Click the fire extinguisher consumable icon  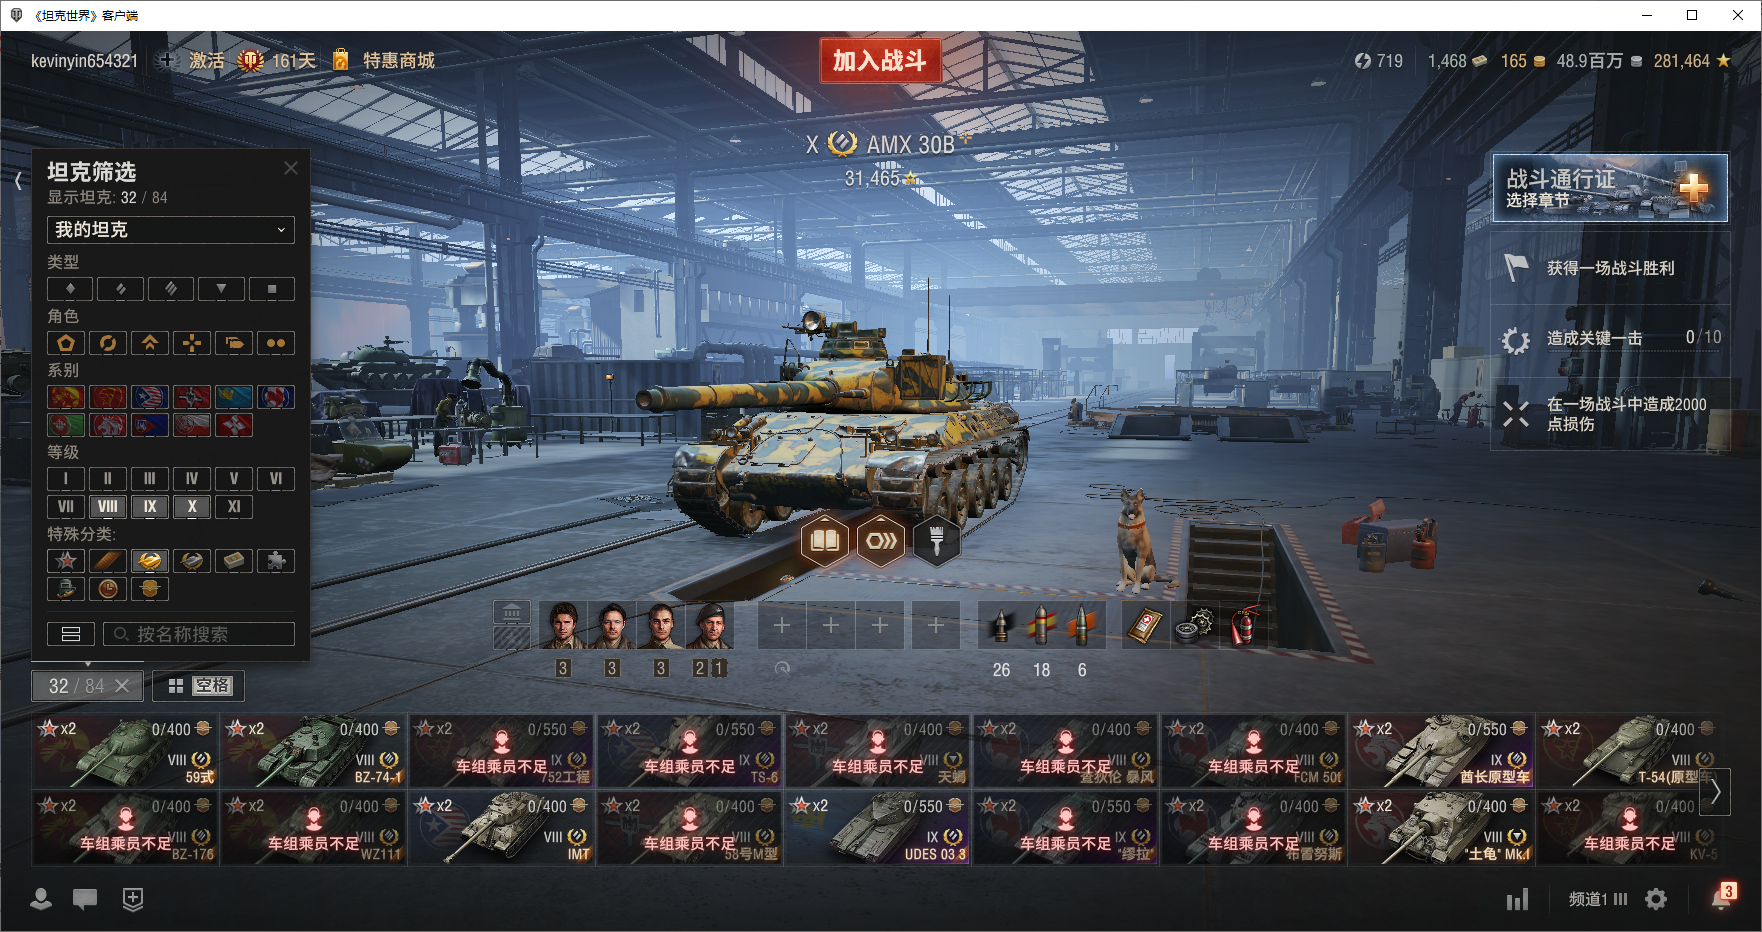pos(1243,625)
